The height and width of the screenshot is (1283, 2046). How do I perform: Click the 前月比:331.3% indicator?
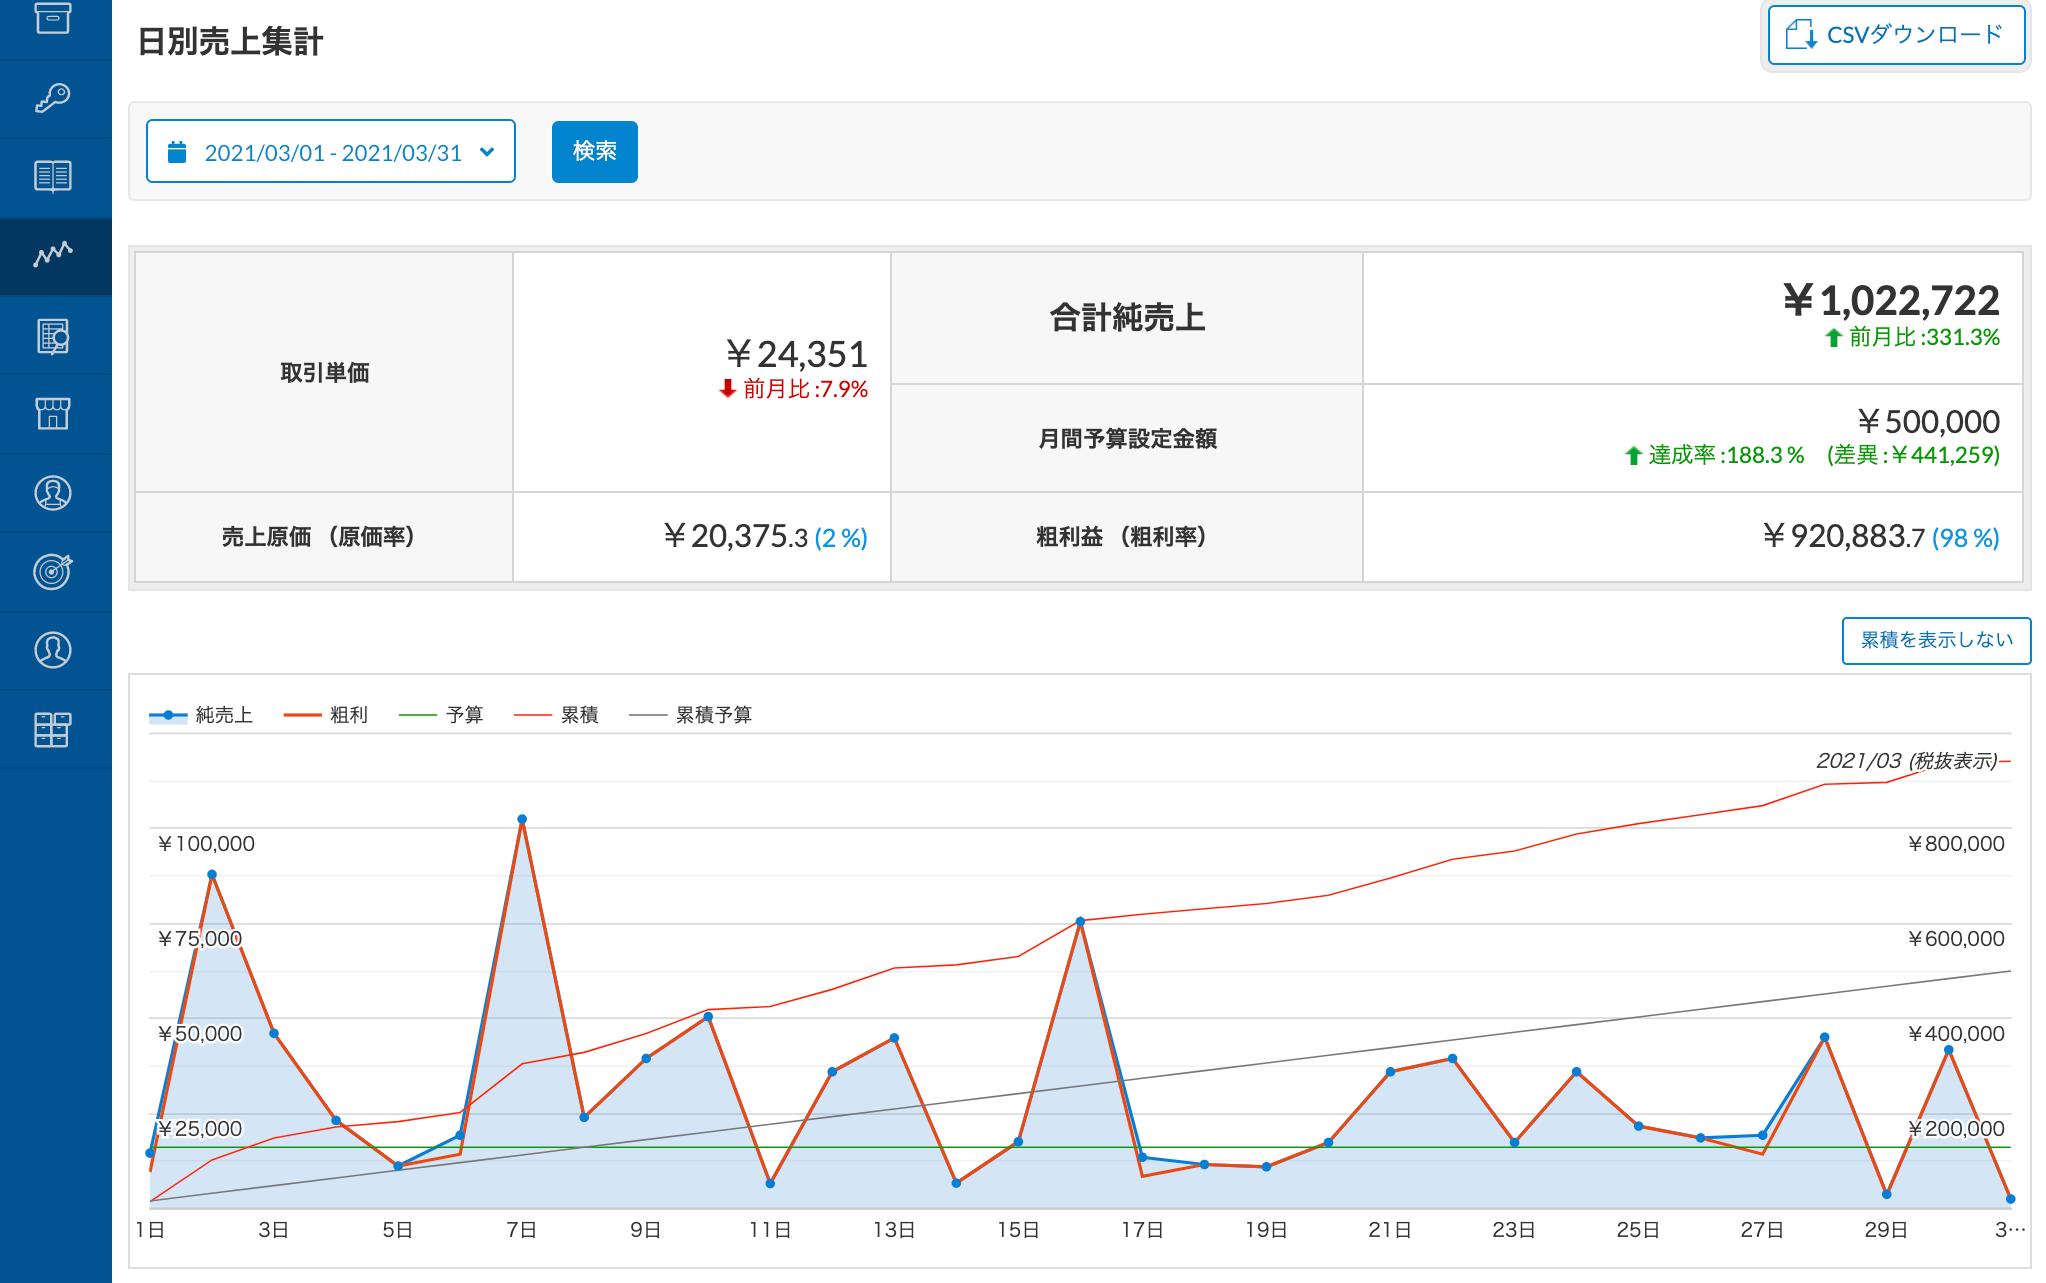click(x=1912, y=337)
